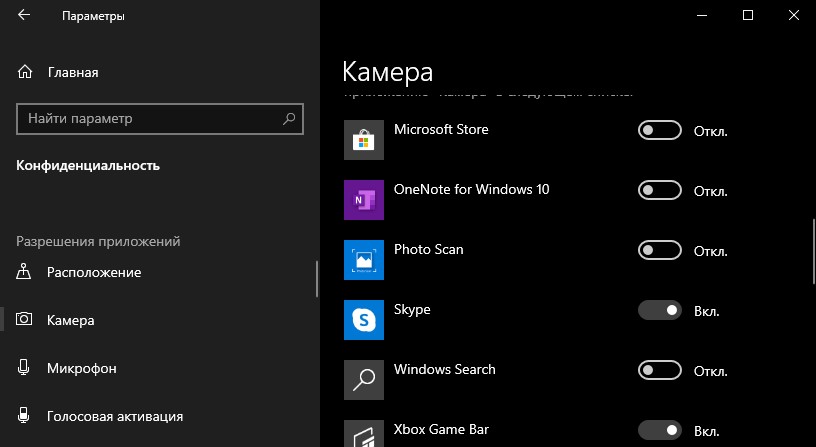Enable camera toggle for Photo Scan
Image resolution: width=816 pixels, height=447 pixels.
[x=659, y=251]
